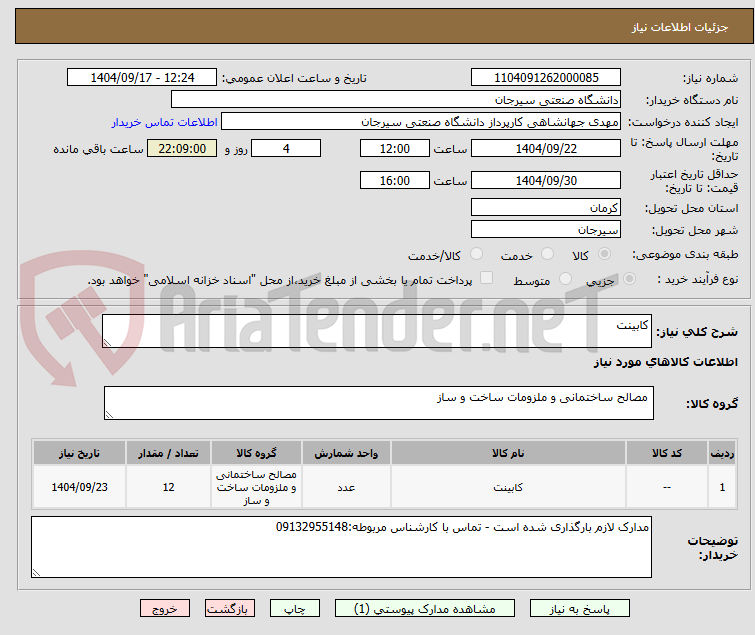The width and height of the screenshot is (755, 635).
Task: Click the چاپ print button
Action: (x=294, y=609)
